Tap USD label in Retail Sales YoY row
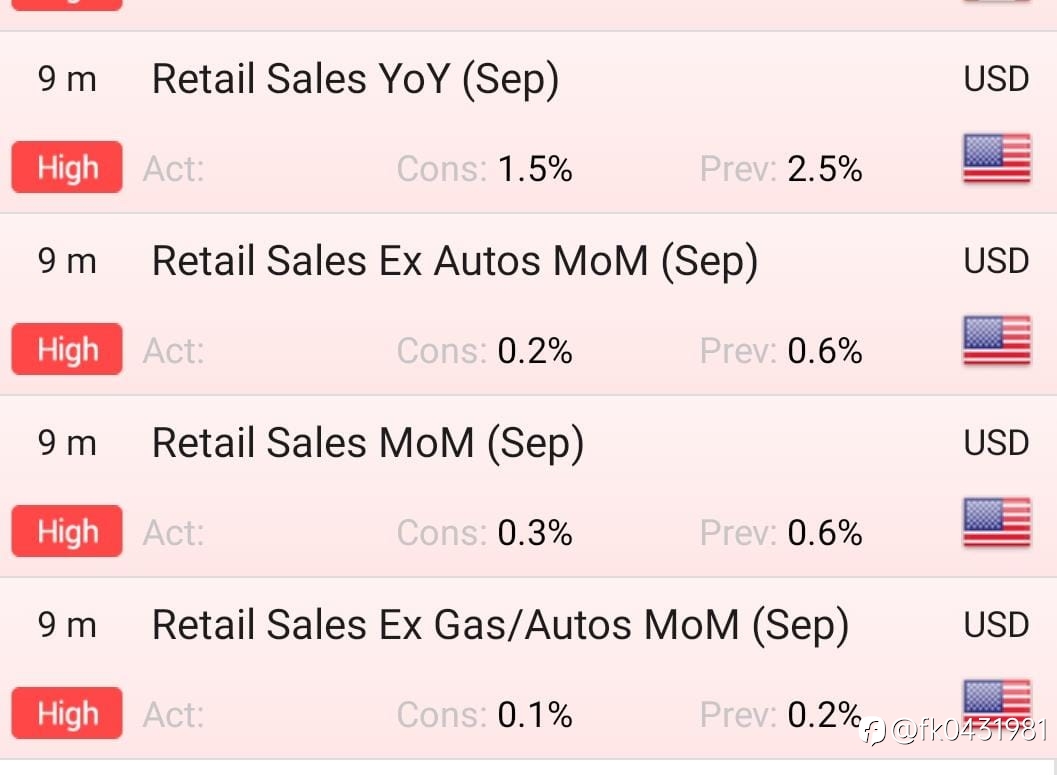Image resolution: width=1057 pixels, height=775 pixels. [996, 79]
